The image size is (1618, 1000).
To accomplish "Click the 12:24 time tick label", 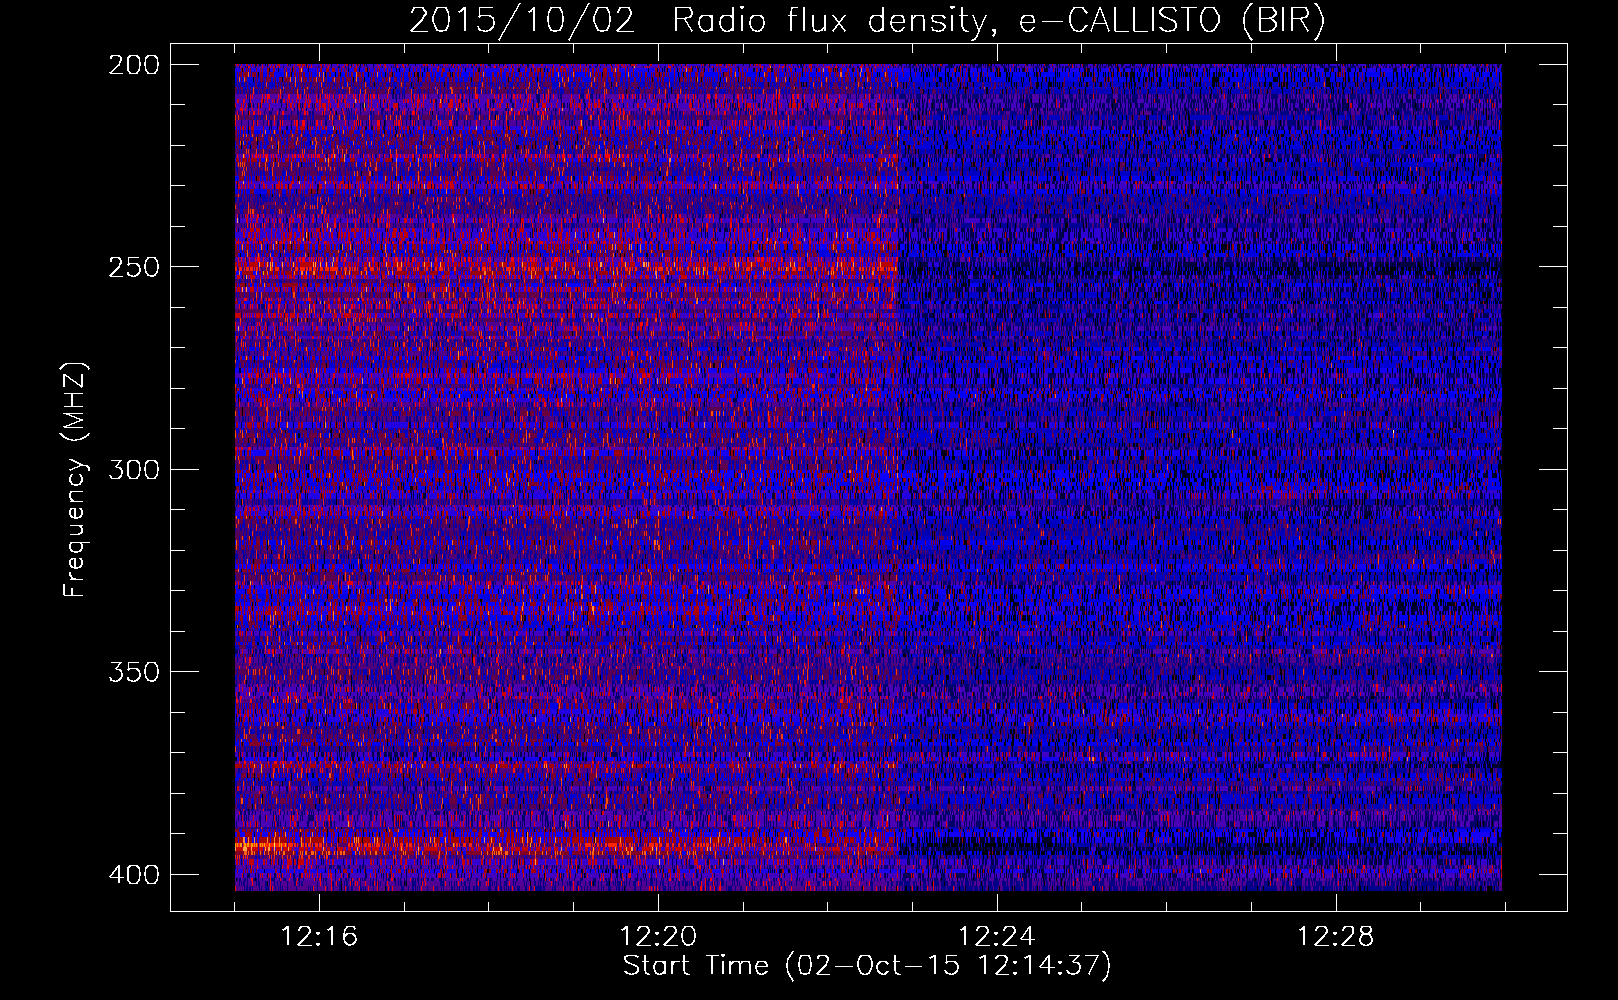I will coord(997,937).
